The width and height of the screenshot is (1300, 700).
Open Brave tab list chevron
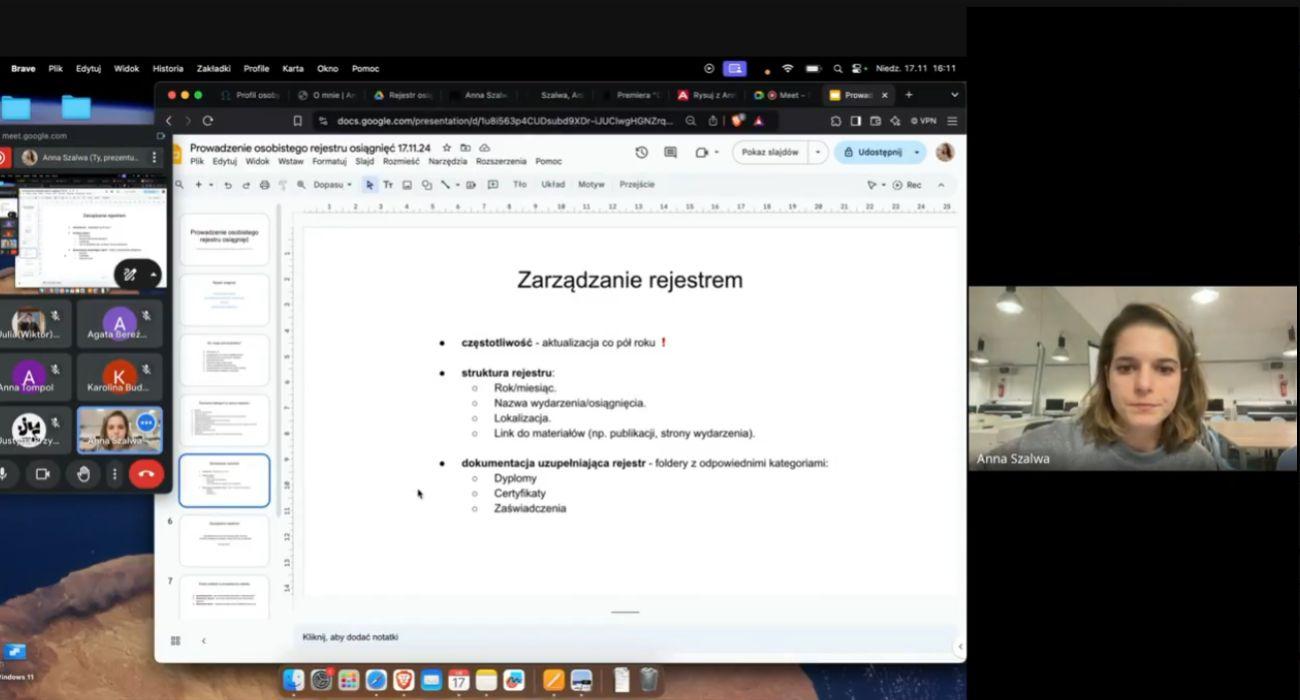pos(954,95)
